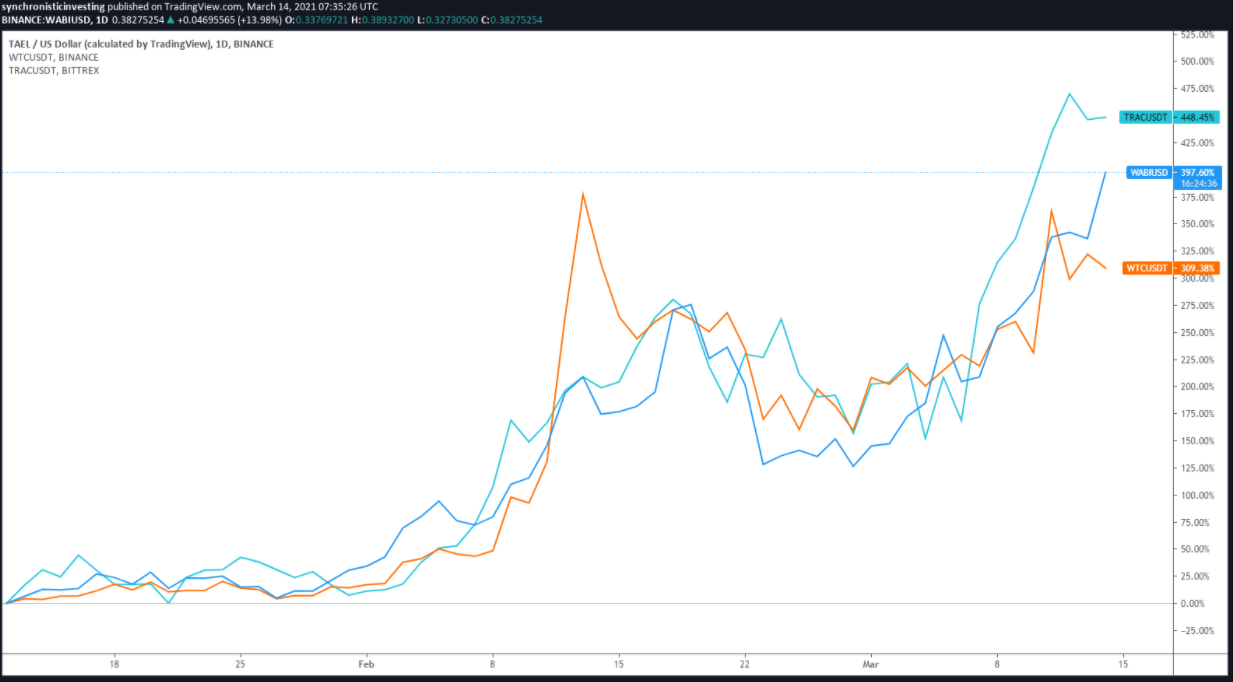Click the 350.00% price axis label
The height and width of the screenshot is (682, 1233).
1197,224
